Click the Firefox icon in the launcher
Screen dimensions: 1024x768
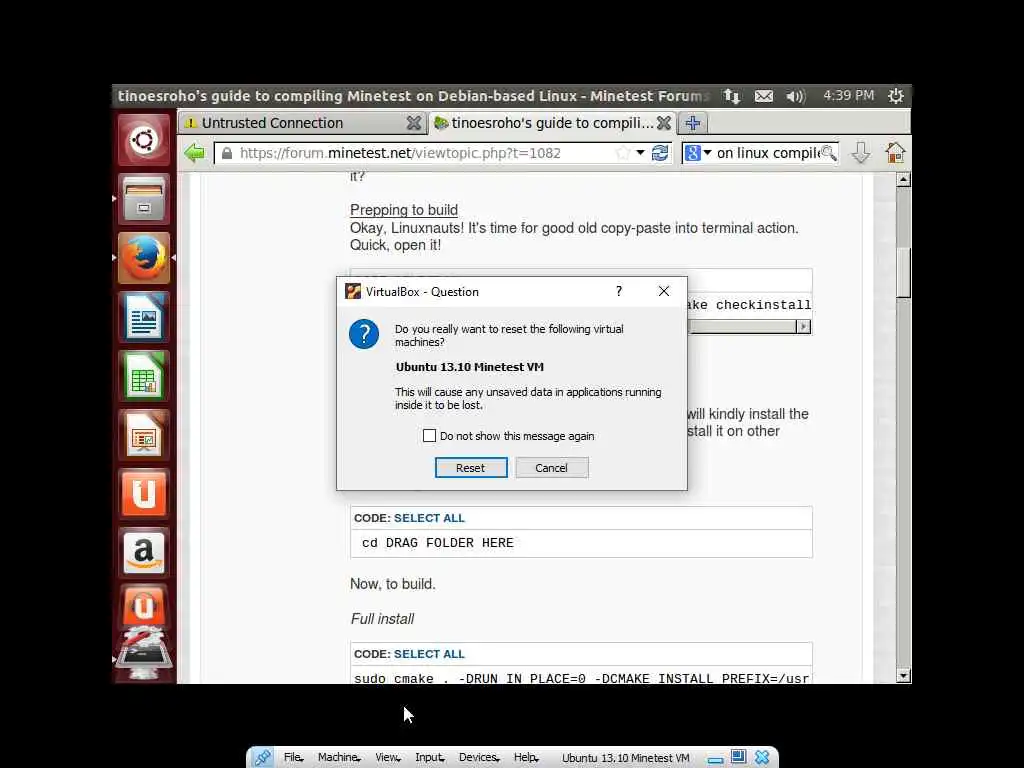click(144, 258)
